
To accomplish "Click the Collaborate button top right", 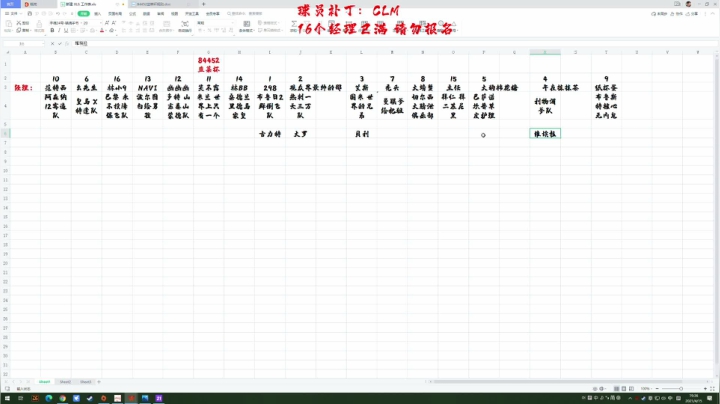I will pyautogui.click(x=677, y=14).
